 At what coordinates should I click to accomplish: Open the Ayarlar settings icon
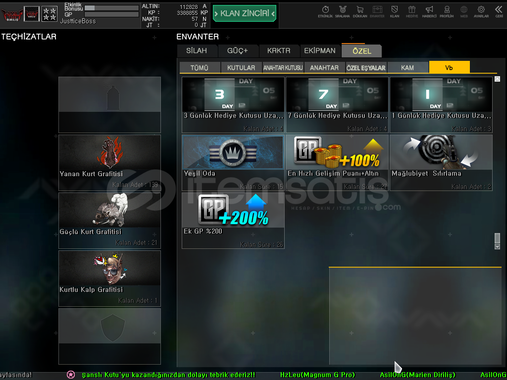coord(481,11)
